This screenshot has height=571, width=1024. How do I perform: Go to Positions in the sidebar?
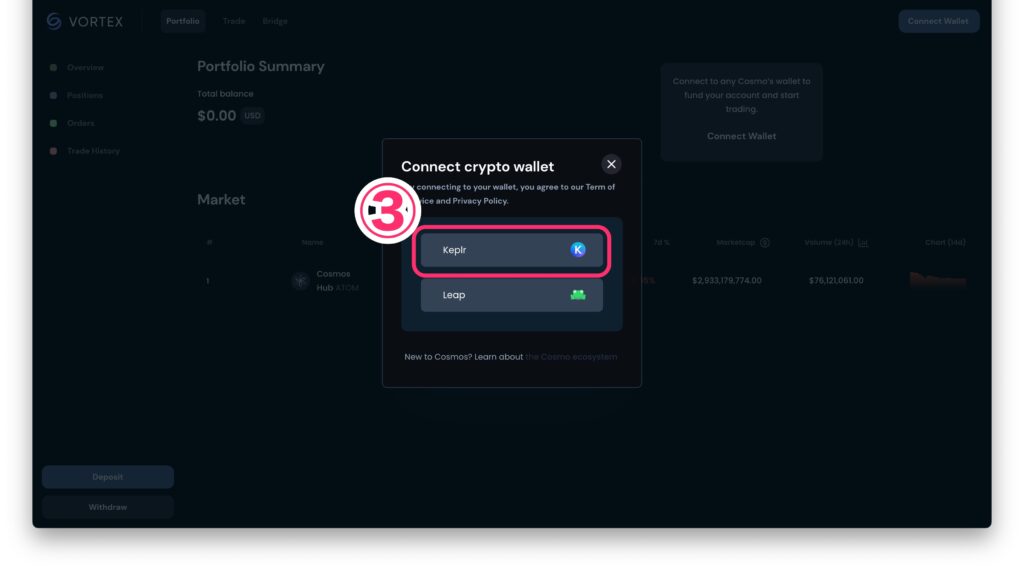(x=85, y=96)
